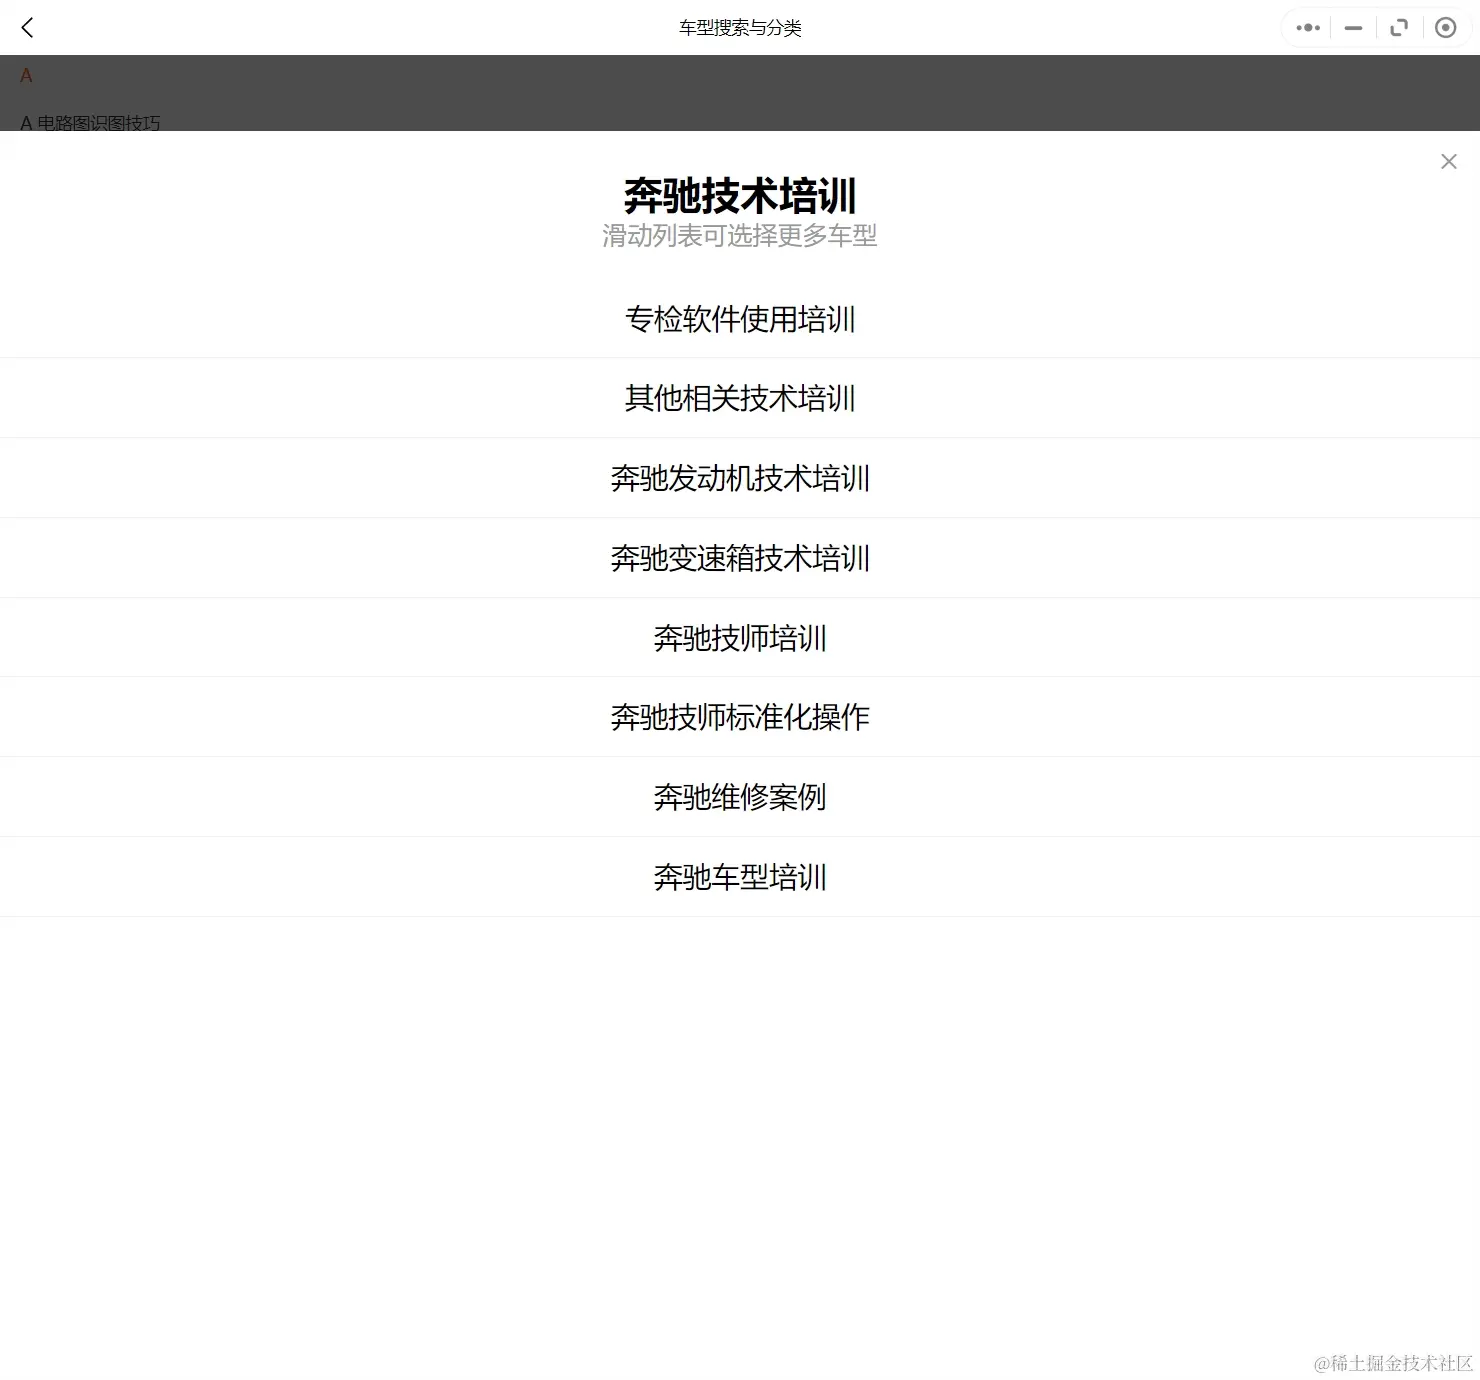Click the 奔驰技术培训 heading
Image resolution: width=1480 pixels, height=1380 pixels.
tap(740, 196)
